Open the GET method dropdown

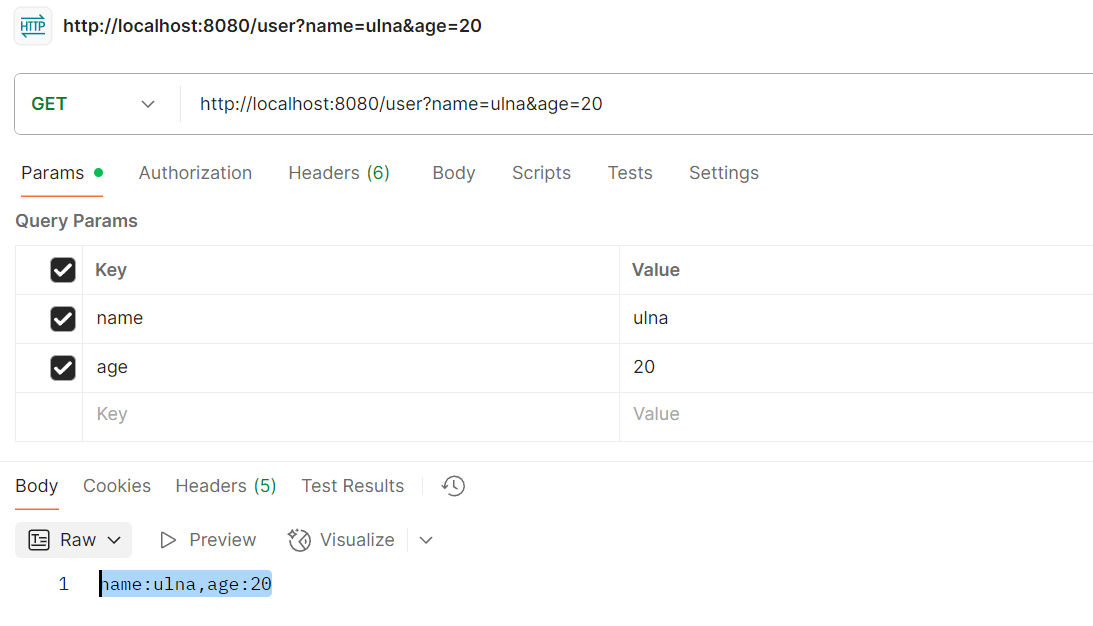94,104
